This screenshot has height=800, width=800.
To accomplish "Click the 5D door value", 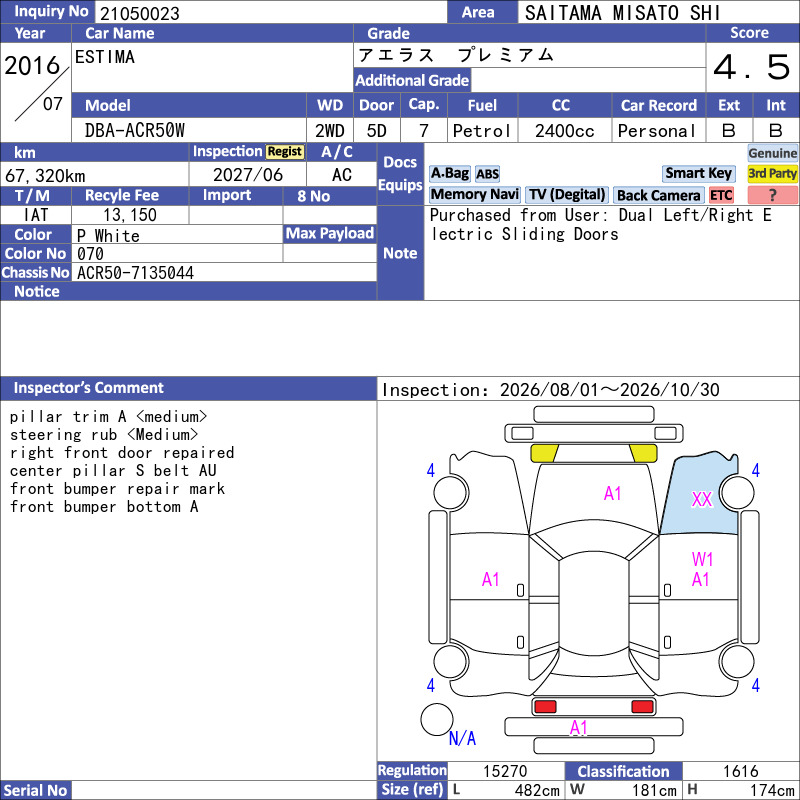I will tap(377, 131).
